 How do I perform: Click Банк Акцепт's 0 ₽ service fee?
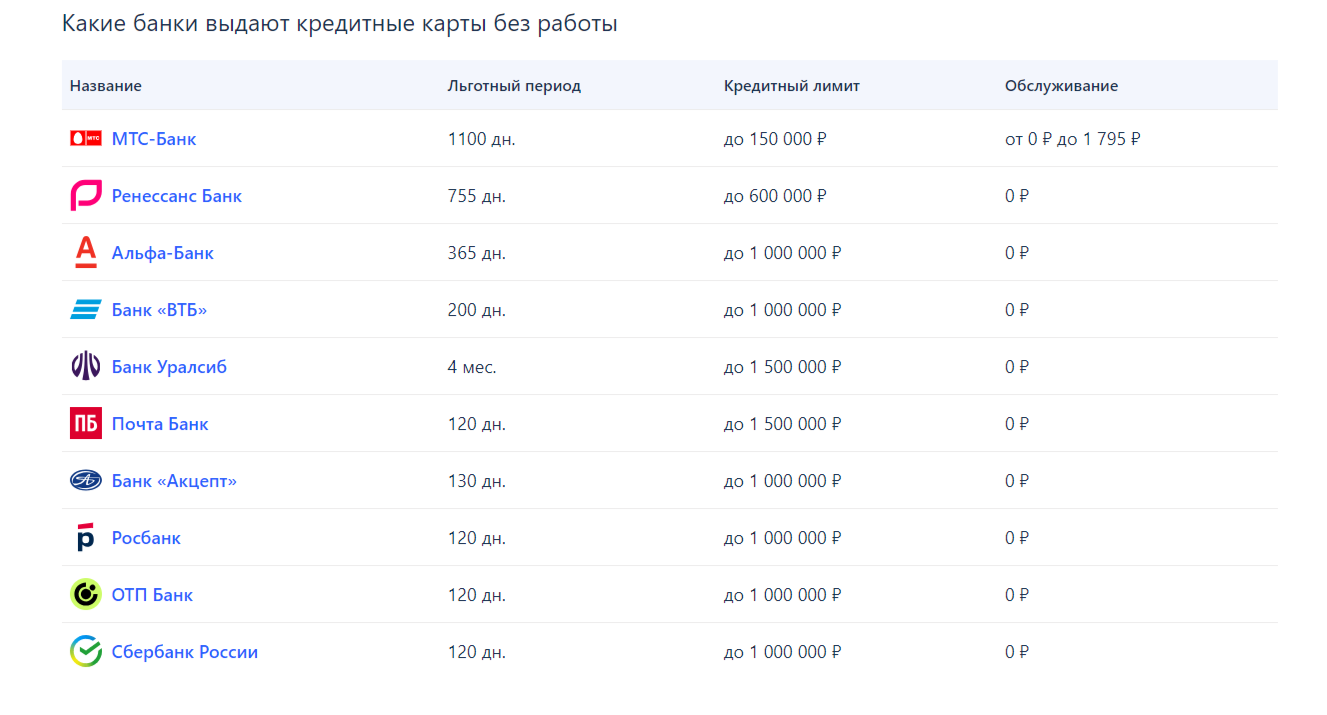(x=1017, y=481)
